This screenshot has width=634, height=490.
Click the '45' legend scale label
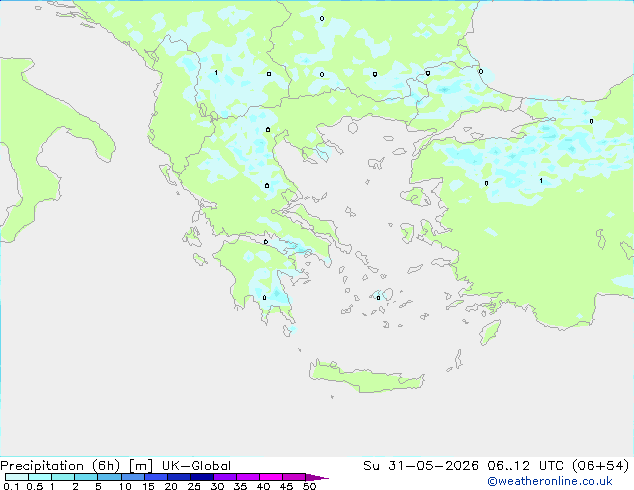coord(286,486)
